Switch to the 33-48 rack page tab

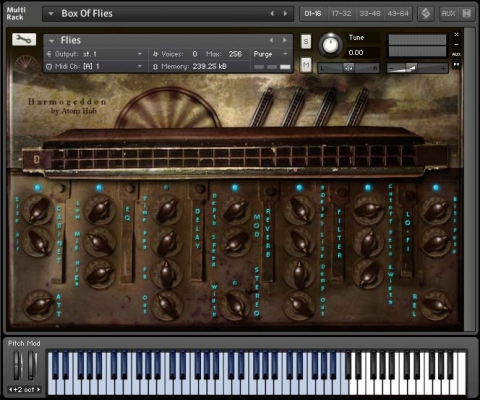click(x=370, y=14)
